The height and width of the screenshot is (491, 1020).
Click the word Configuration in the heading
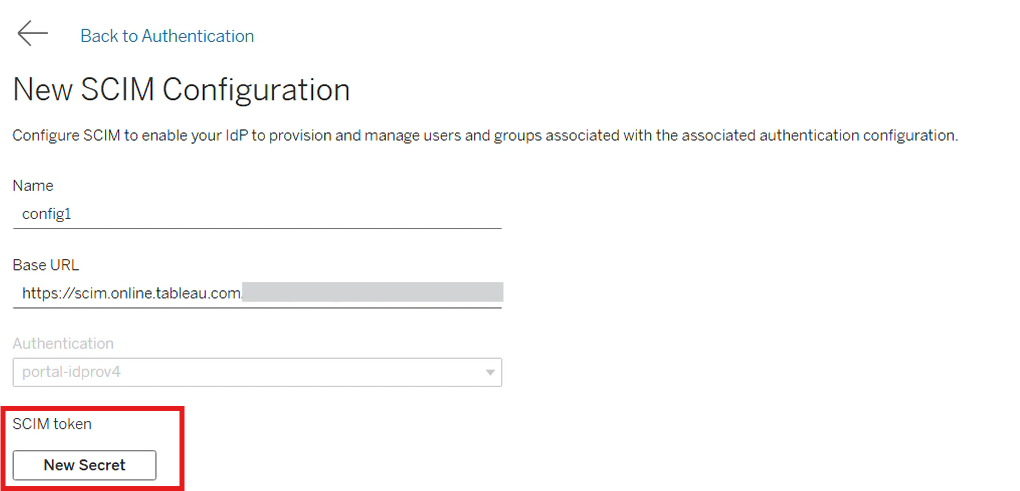(x=256, y=90)
